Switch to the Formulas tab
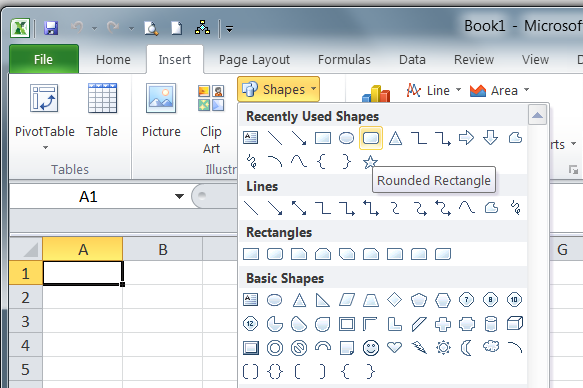Viewport: 583px width, 388px height. pos(344,59)
